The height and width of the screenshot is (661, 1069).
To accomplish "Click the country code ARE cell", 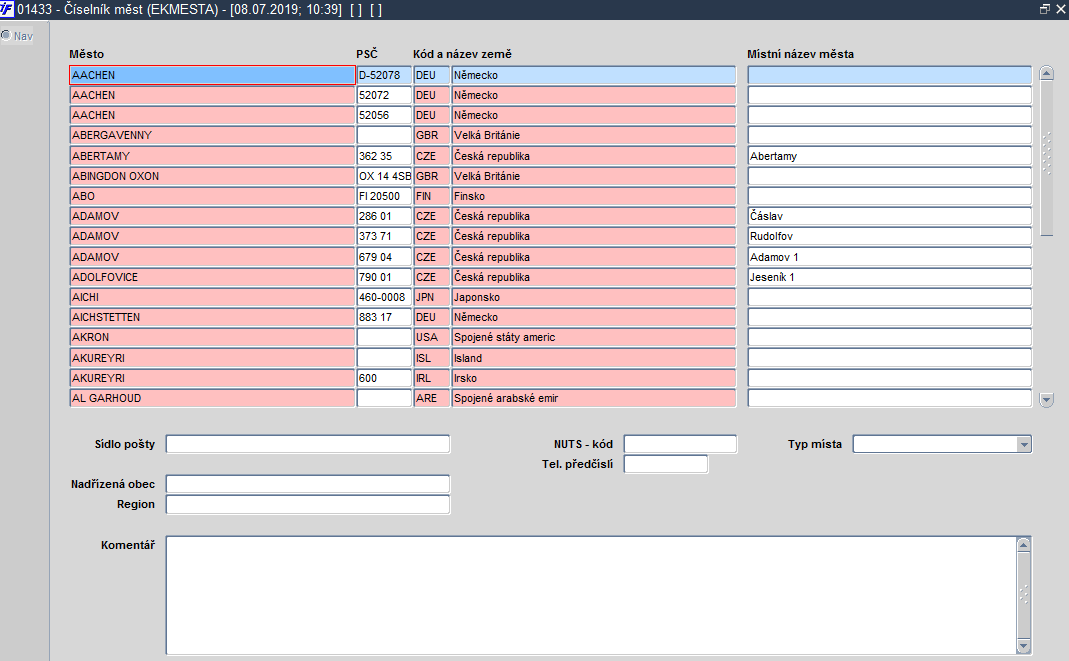I will coord(432,398).
